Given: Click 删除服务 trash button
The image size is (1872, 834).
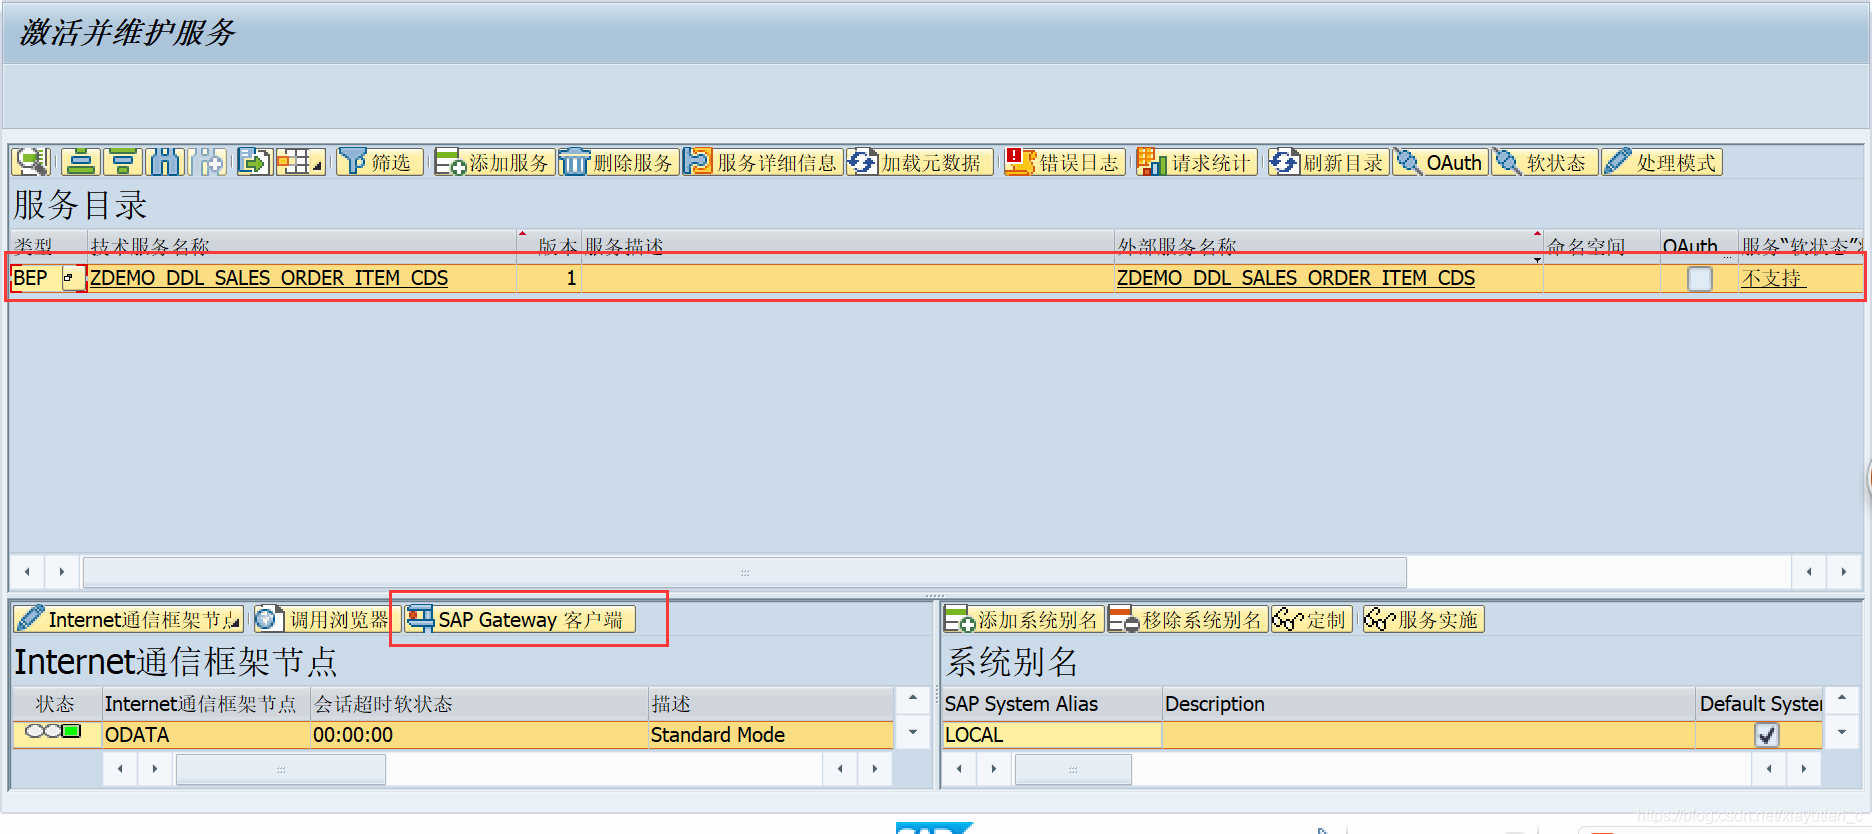Looking at the screenshot, I should [618, 162].
